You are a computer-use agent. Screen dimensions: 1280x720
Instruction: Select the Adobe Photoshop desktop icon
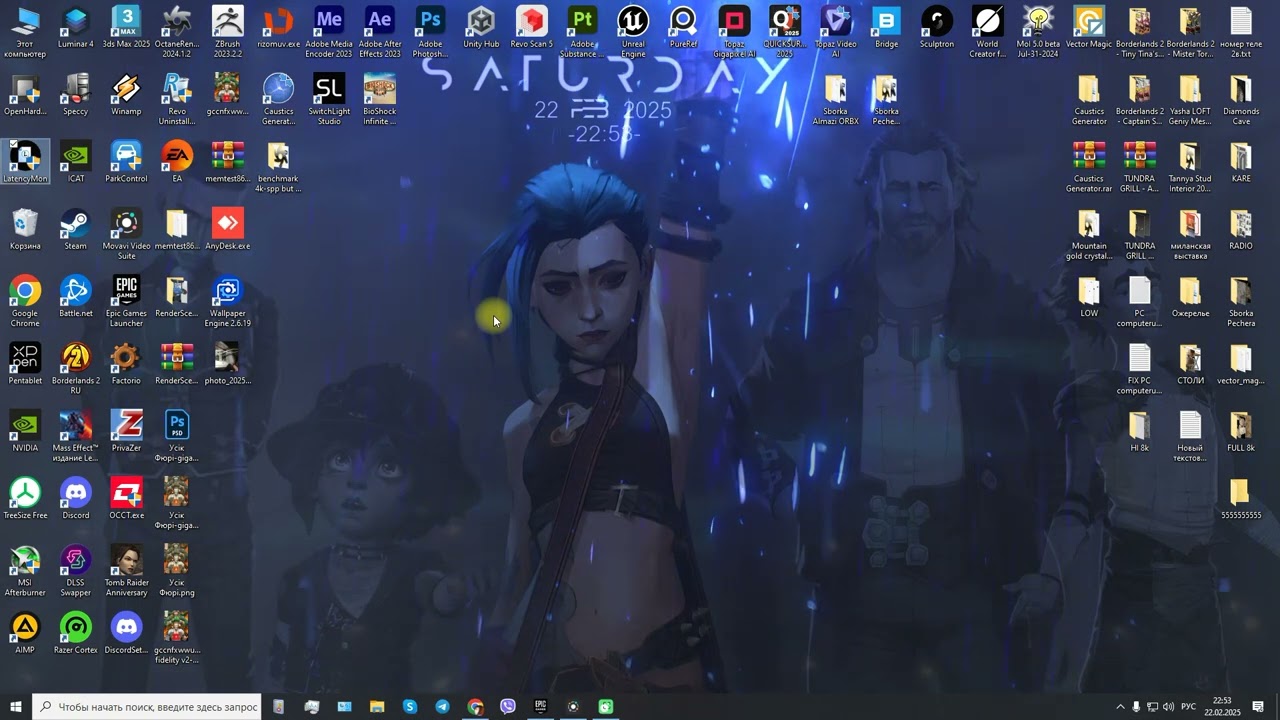coord(430,33)
